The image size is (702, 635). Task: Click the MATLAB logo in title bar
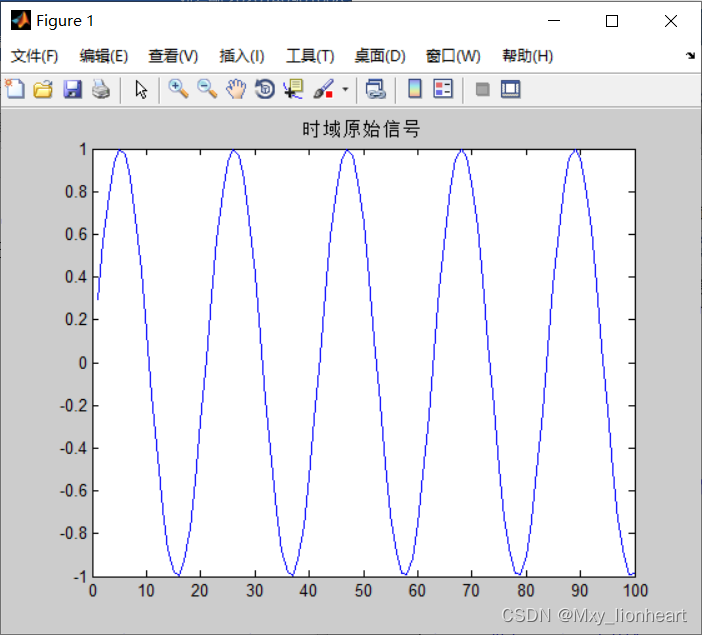click(x=21, y=21)
